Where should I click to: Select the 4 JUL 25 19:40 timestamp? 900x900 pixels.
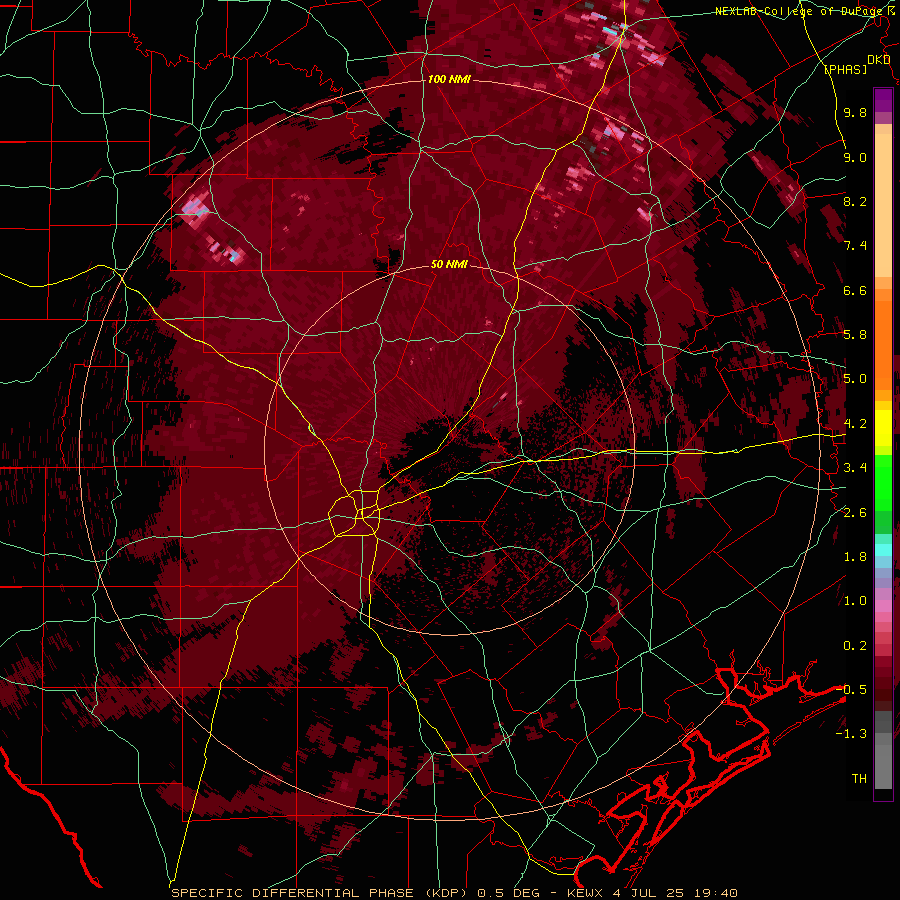click(675, 893)
